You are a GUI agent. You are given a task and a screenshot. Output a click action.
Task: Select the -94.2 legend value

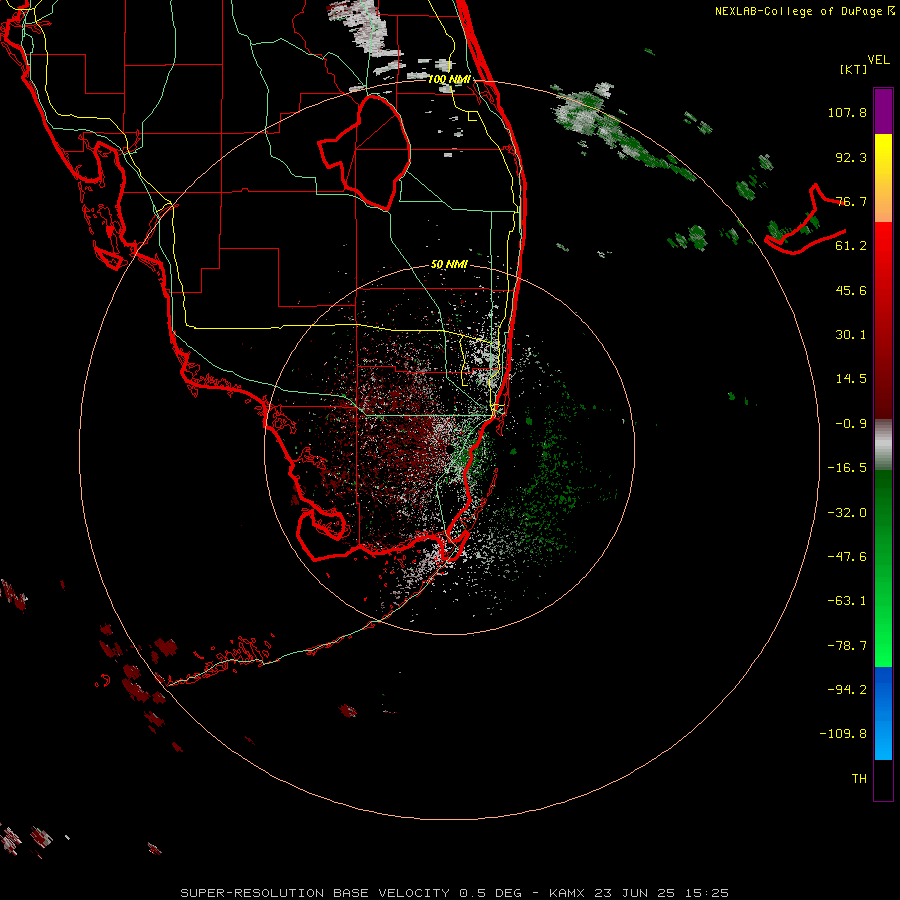pos(847,690)
